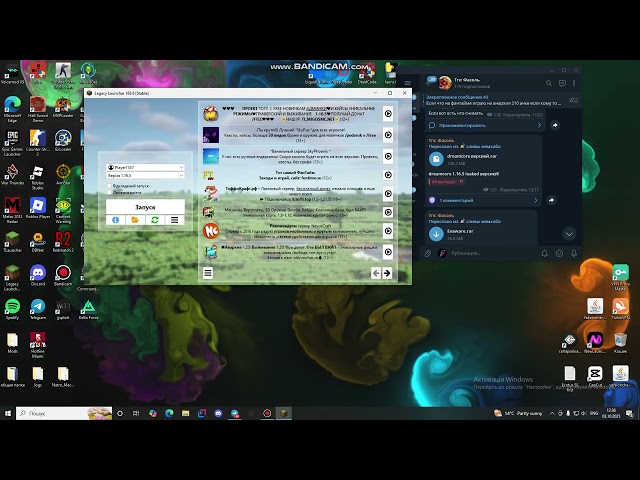Open launcher settings hamburger beside refresh
The width and height of the screenshot is (640, 480).
tap(174, 220)
